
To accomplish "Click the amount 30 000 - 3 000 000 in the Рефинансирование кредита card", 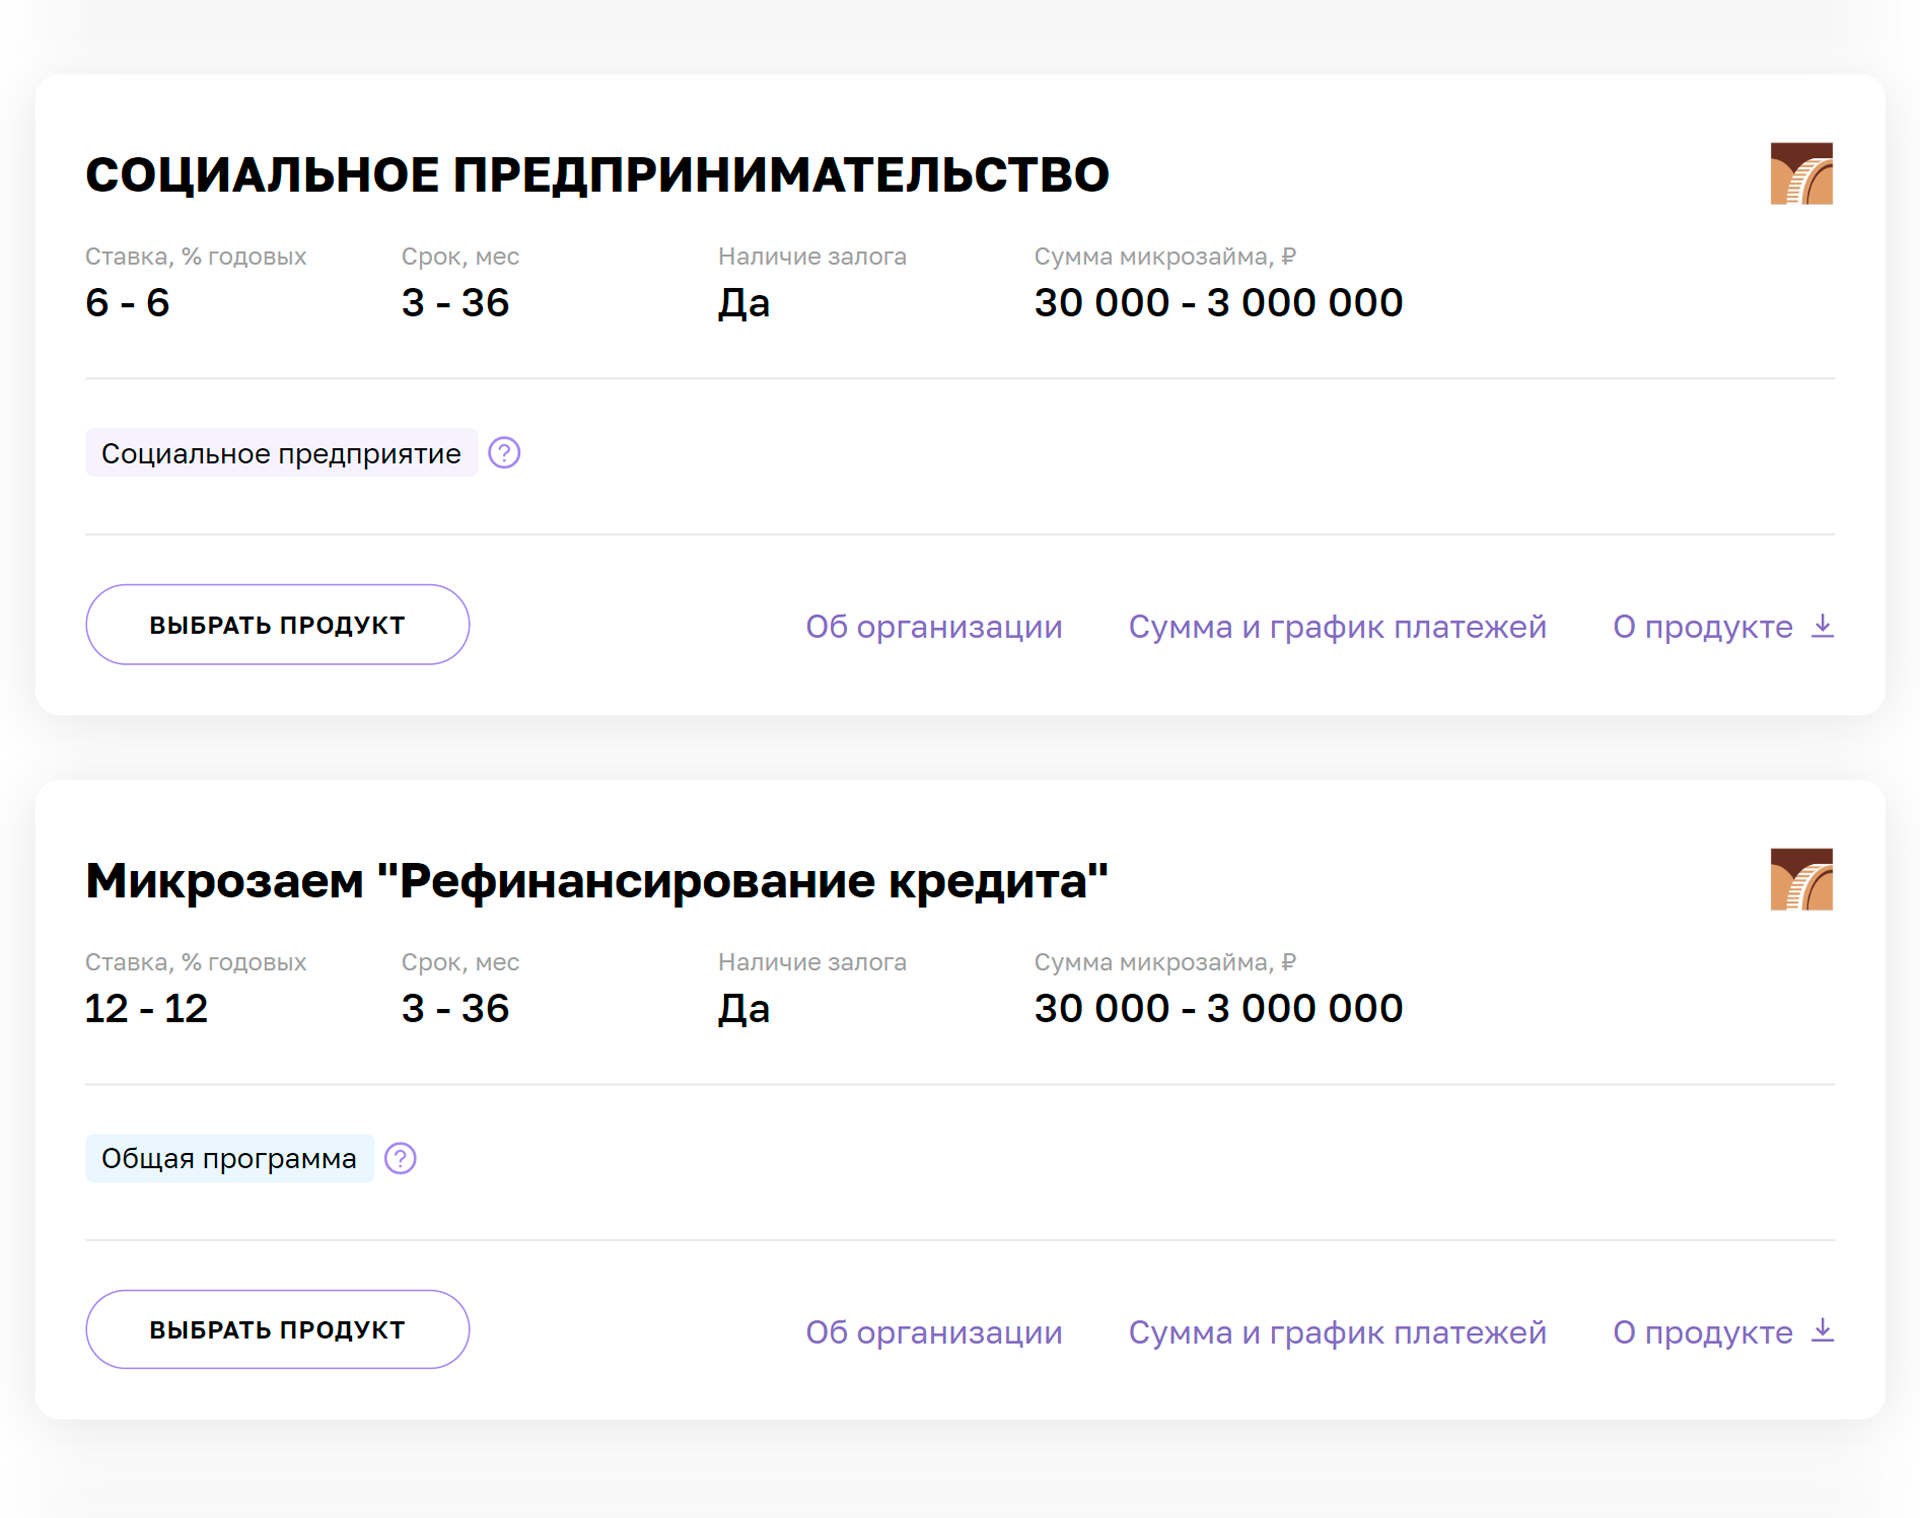I will (x=1218, y=1008).
